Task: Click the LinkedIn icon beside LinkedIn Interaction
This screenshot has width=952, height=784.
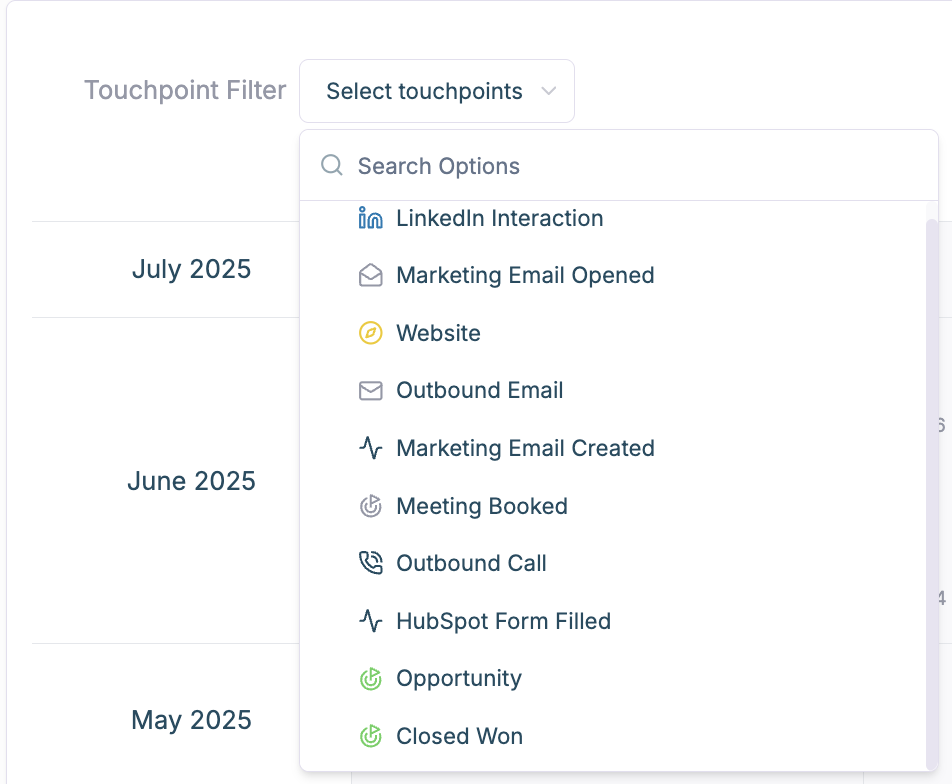Action: coord(370,218)
